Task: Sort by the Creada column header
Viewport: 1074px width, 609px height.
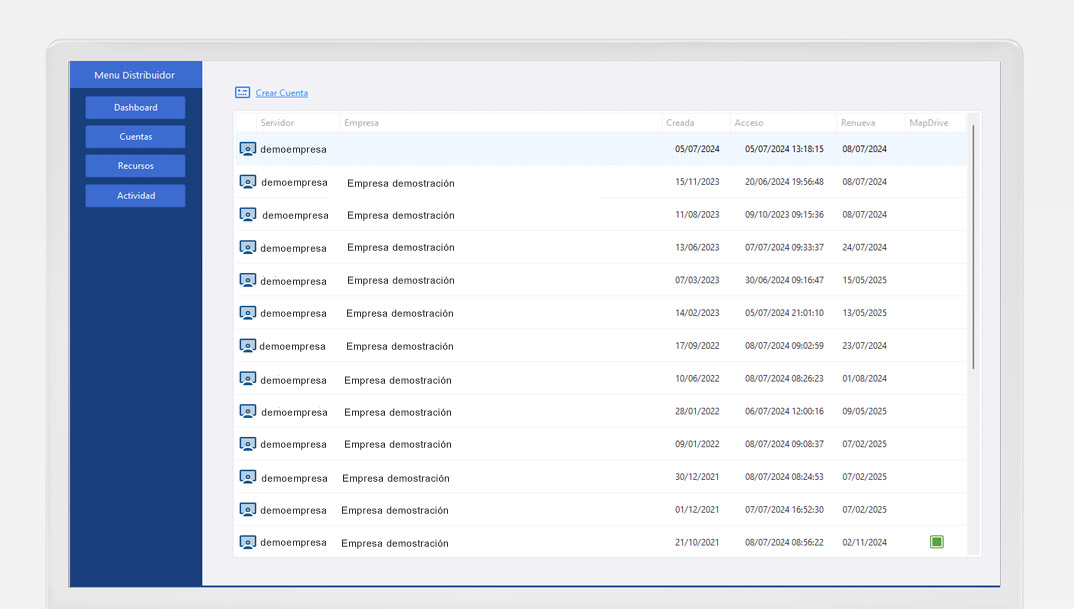Action: (680, 123)
